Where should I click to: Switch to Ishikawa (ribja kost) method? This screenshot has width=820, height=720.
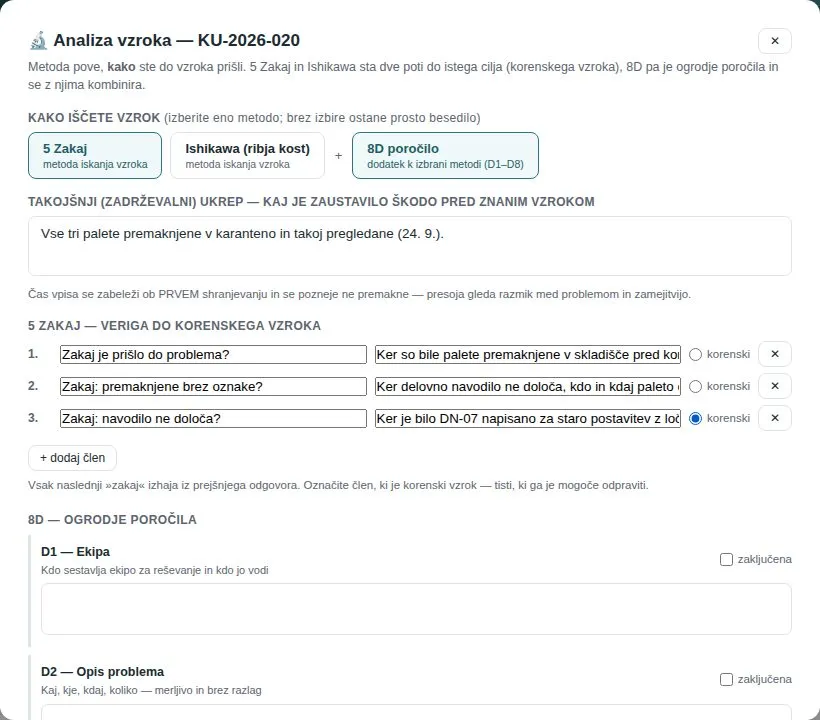tap(247, 155)
